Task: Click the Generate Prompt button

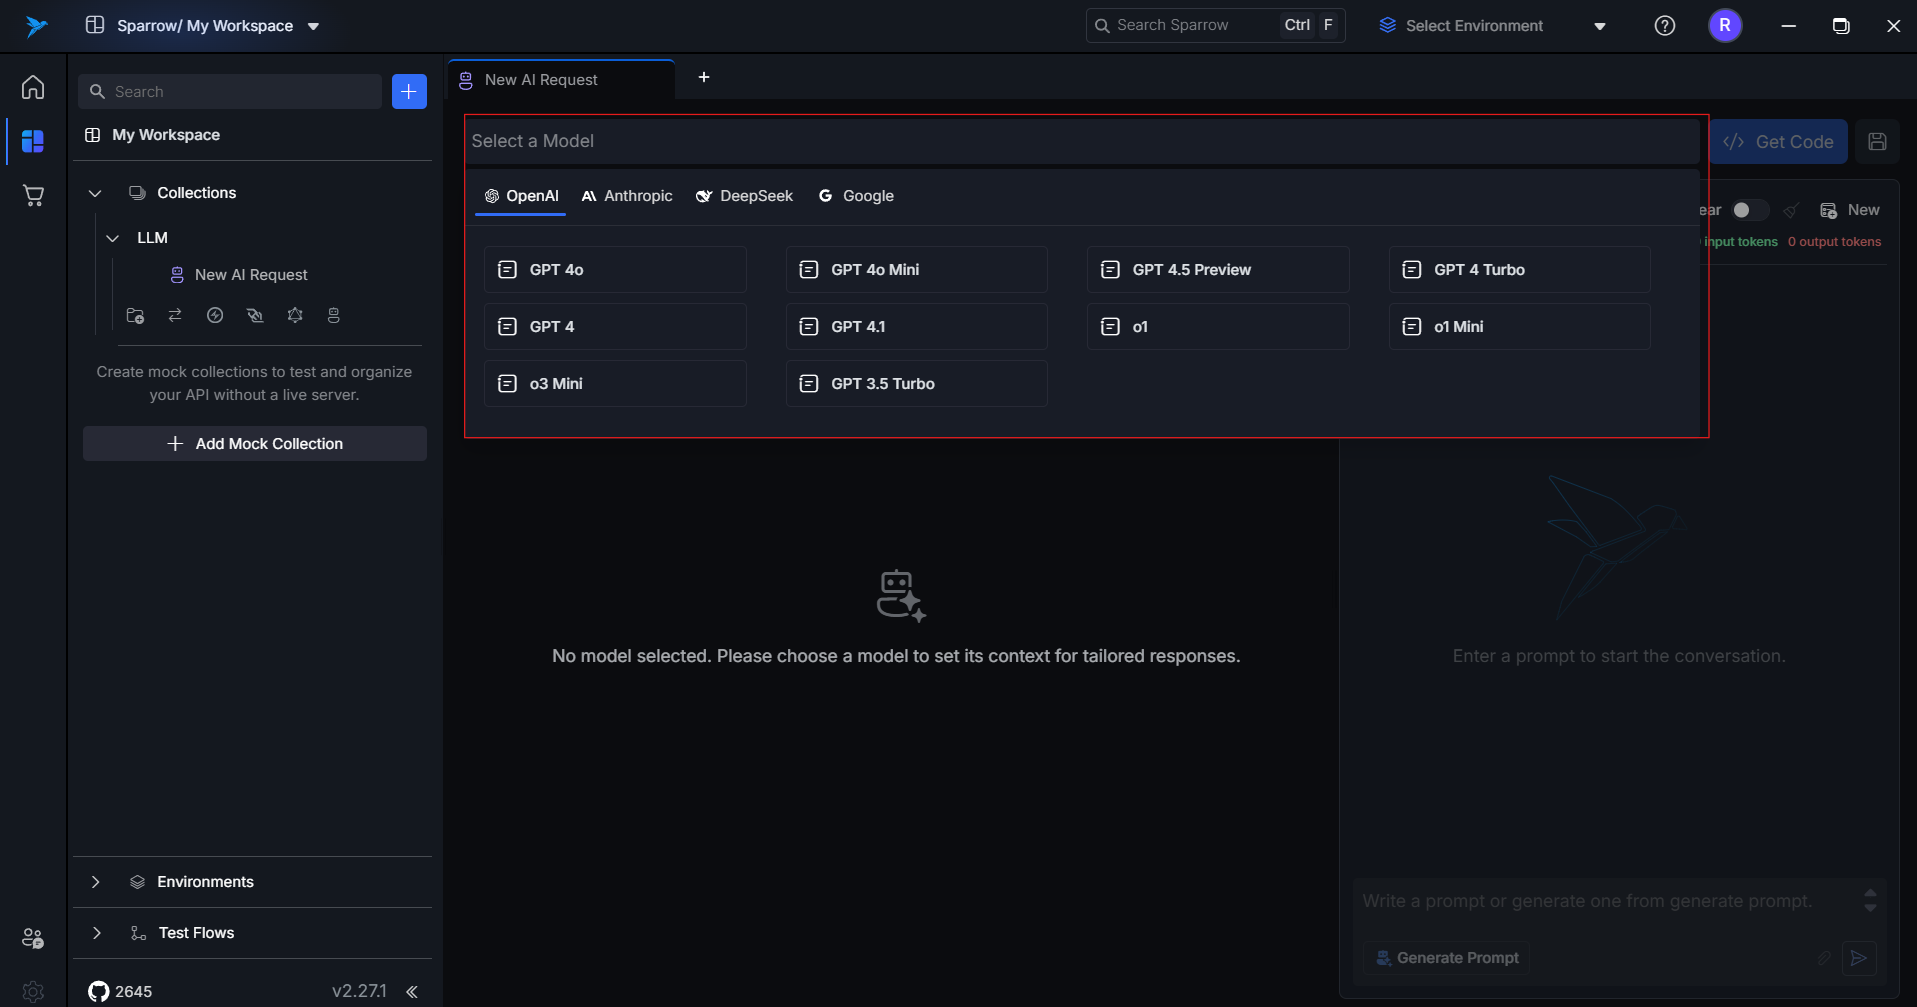Action: tap(1447, 958)
